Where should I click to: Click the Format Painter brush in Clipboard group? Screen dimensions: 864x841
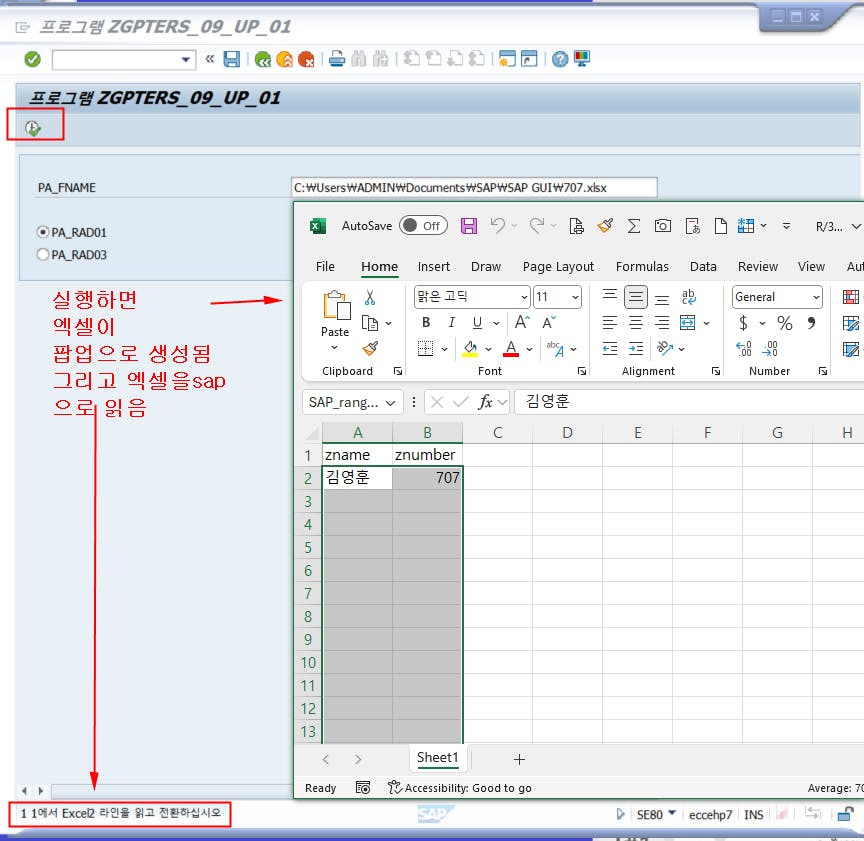pos(370,348)
